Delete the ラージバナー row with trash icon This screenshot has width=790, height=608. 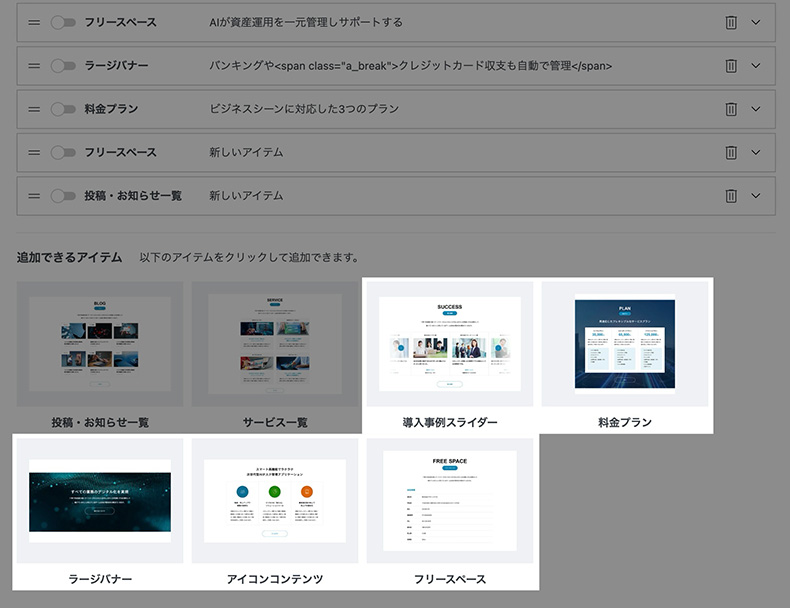[x=731, y=66]
